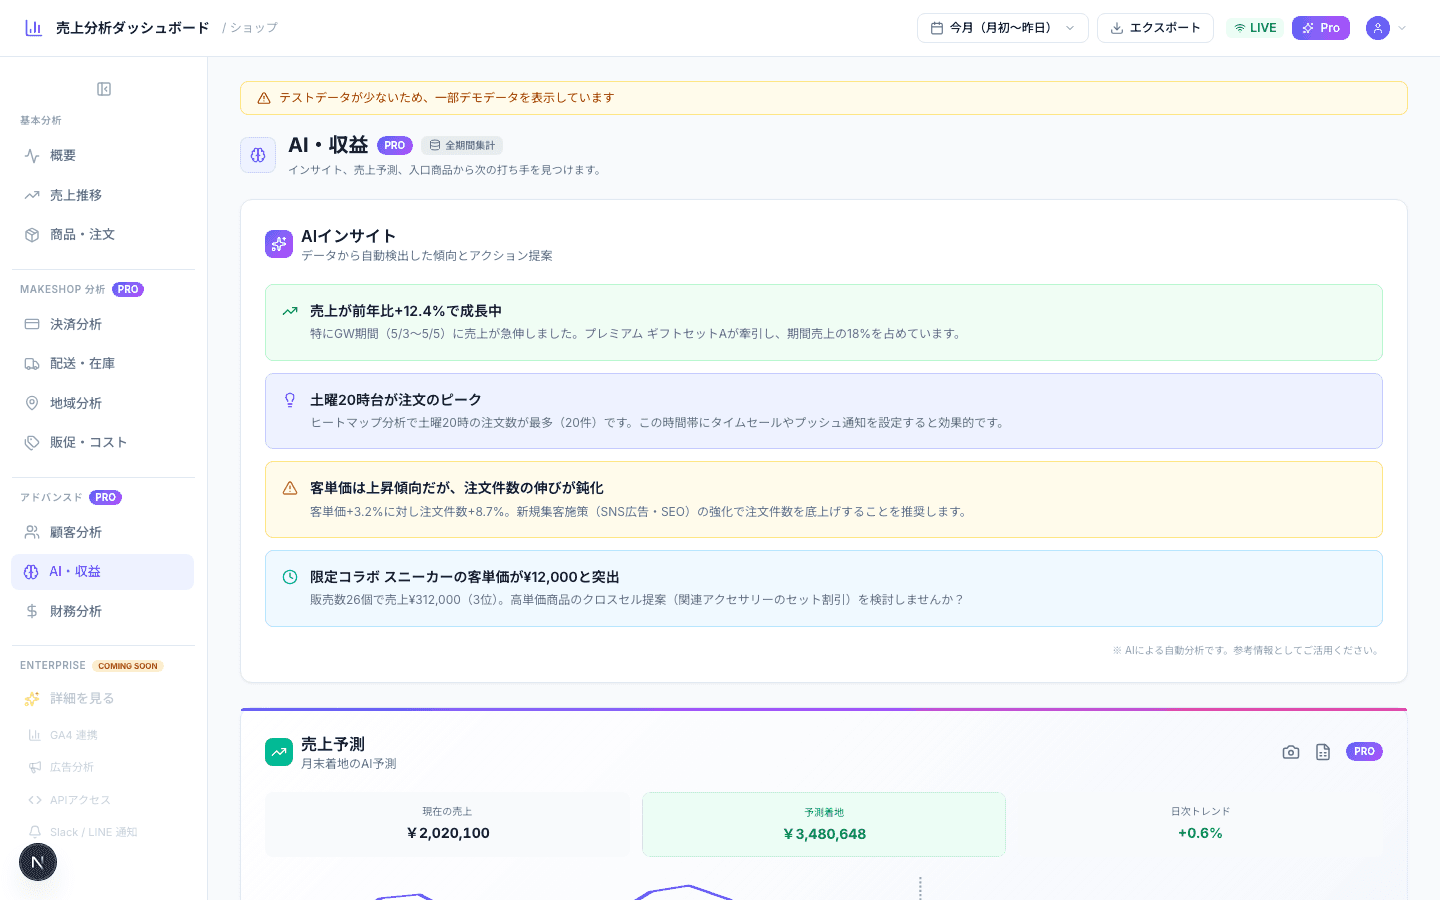The width and height of the screenshot is (1440, 900).
Task: Open 概要 in the sidebar
Action: 103,156
